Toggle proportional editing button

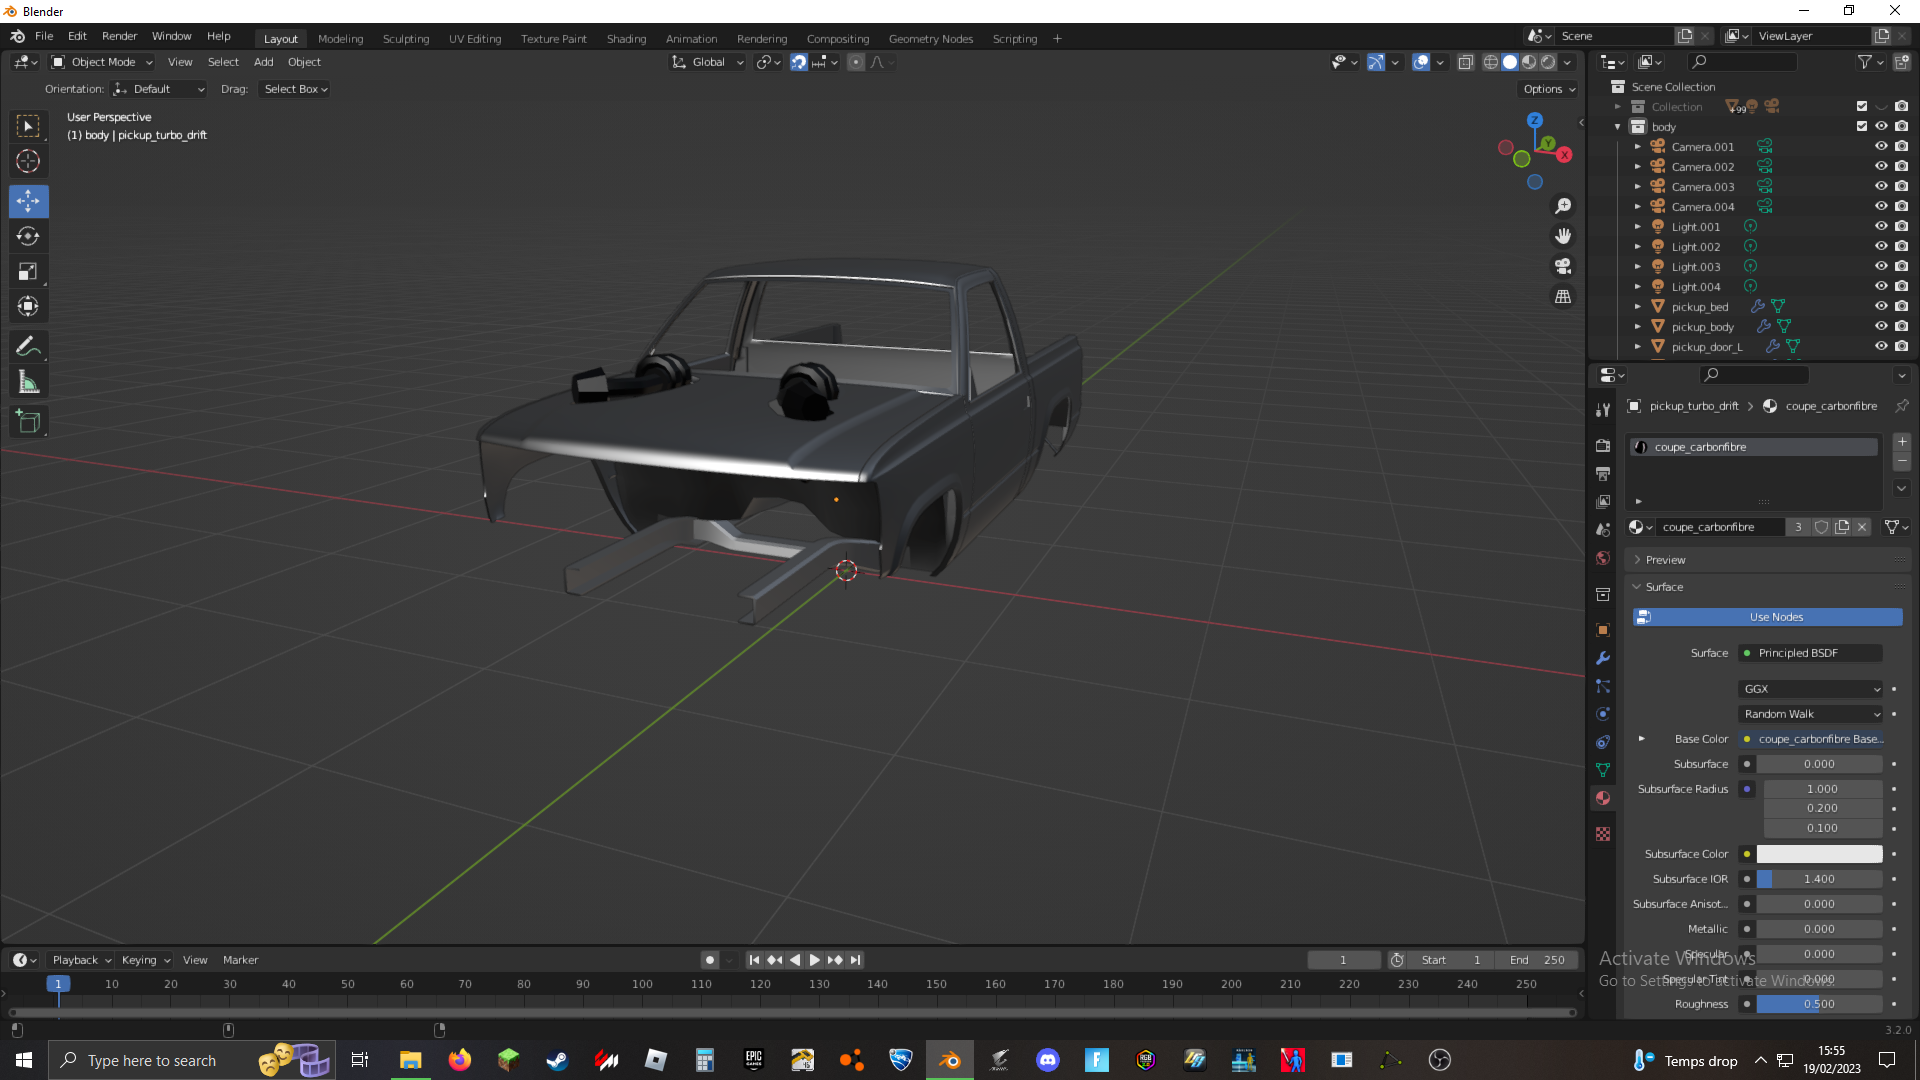click(x=856, y=62)
